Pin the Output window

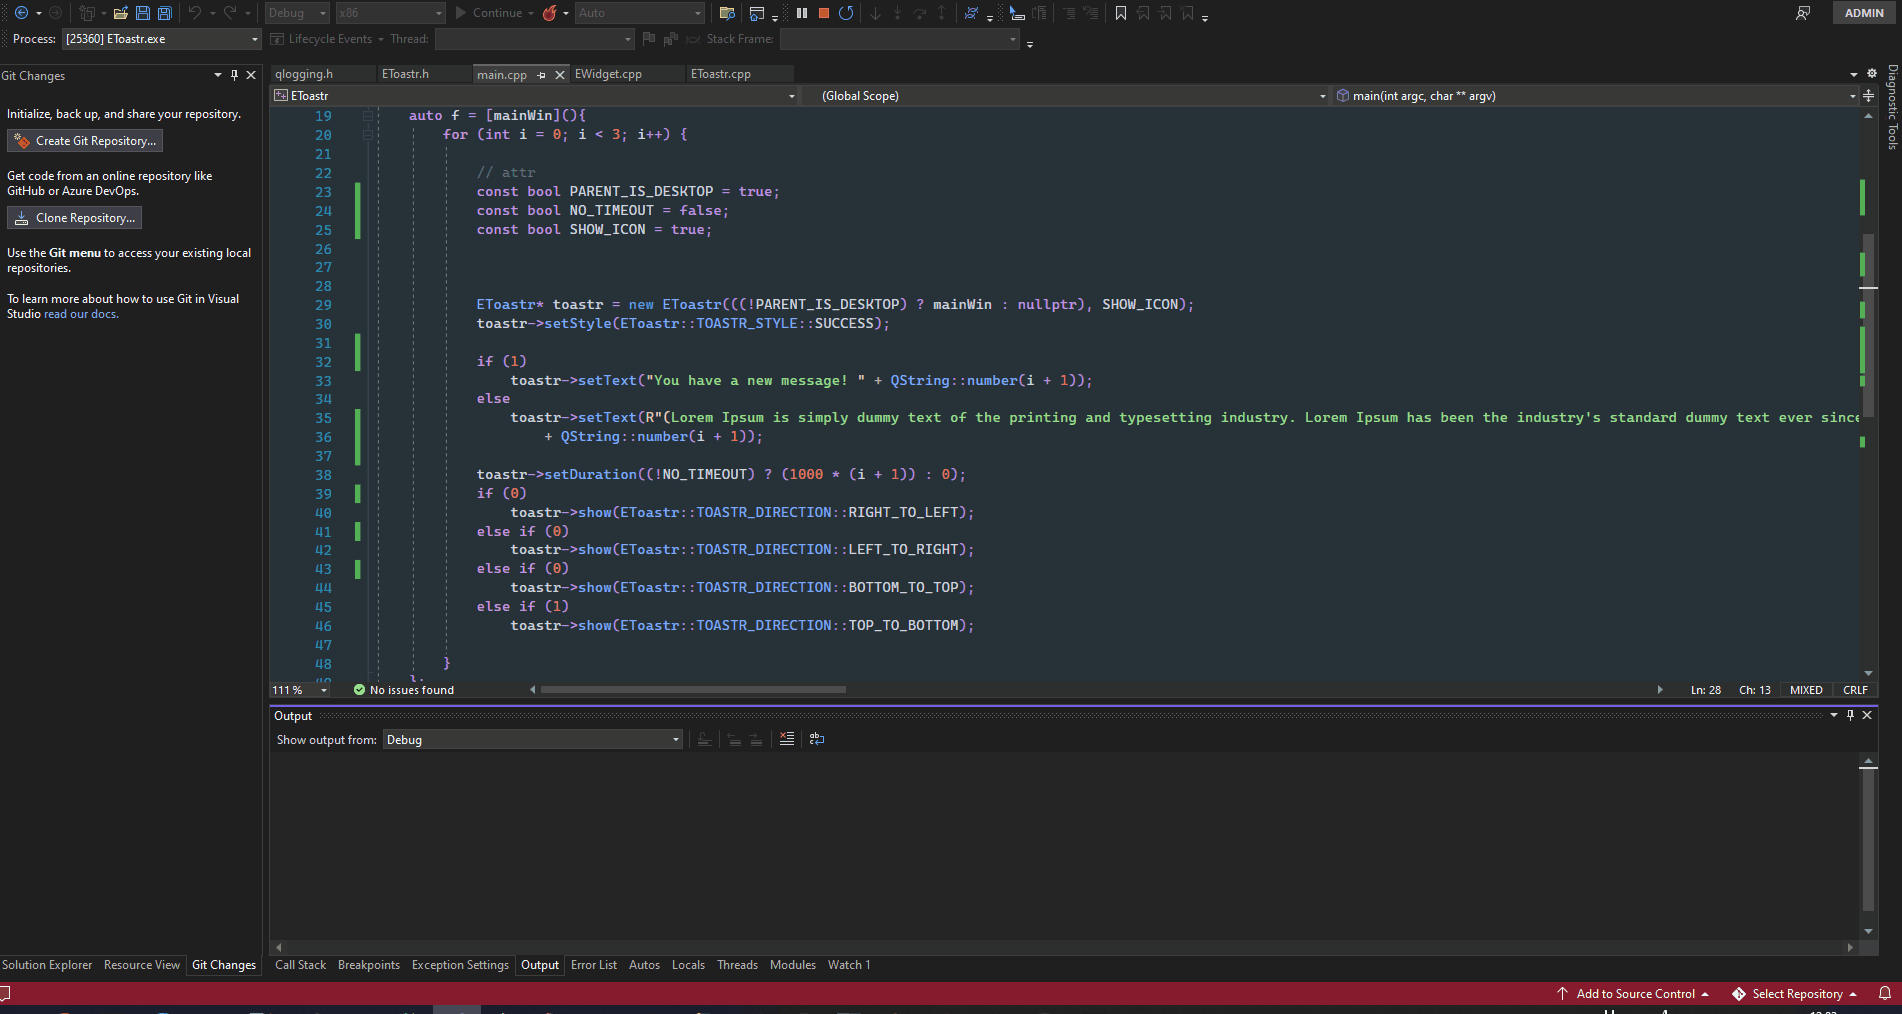tap(1850, 715)
